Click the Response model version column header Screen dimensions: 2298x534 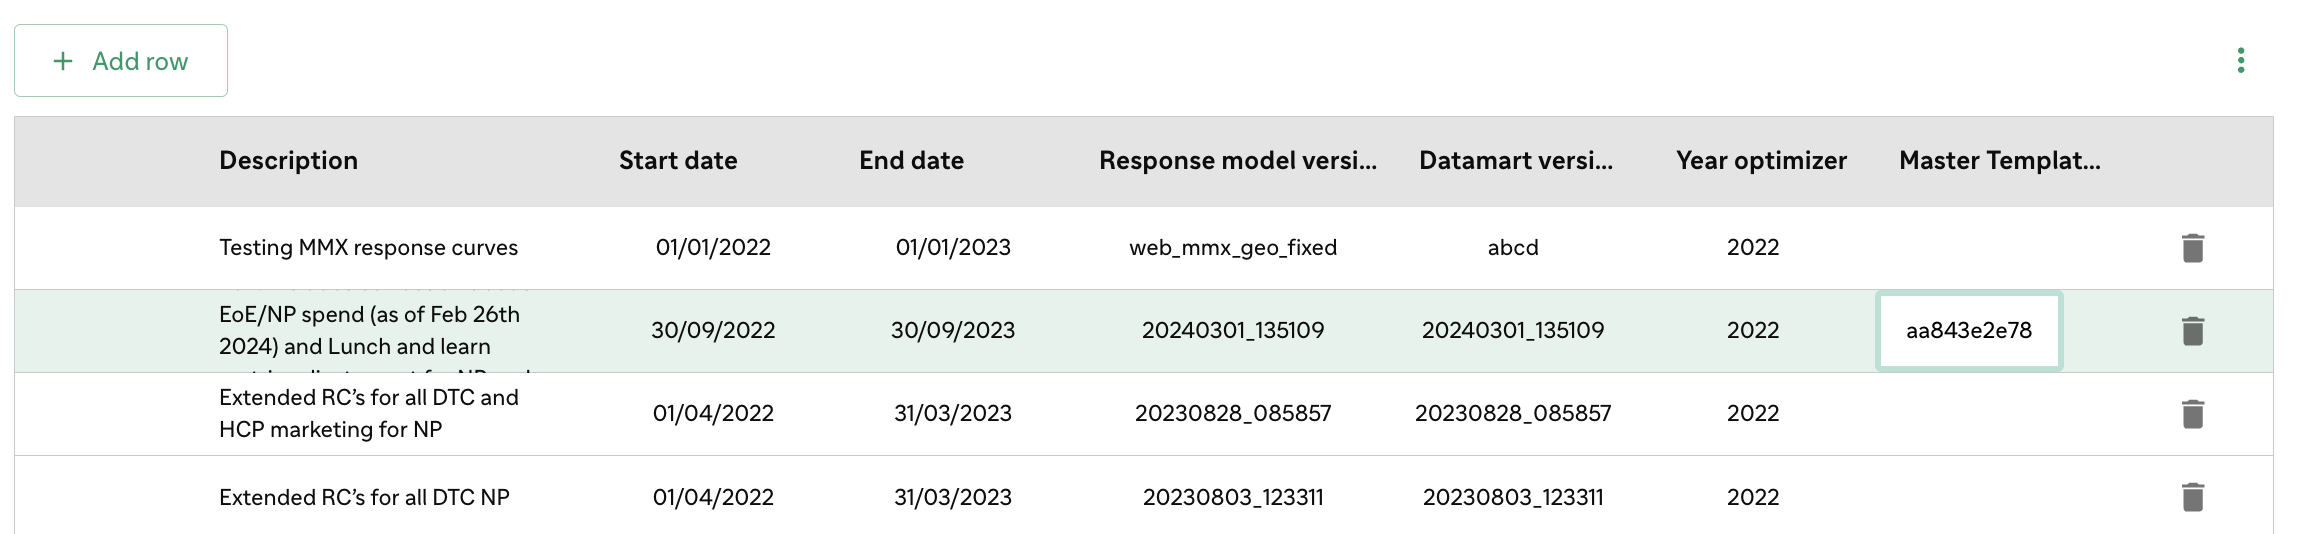tap(1238, 161)
